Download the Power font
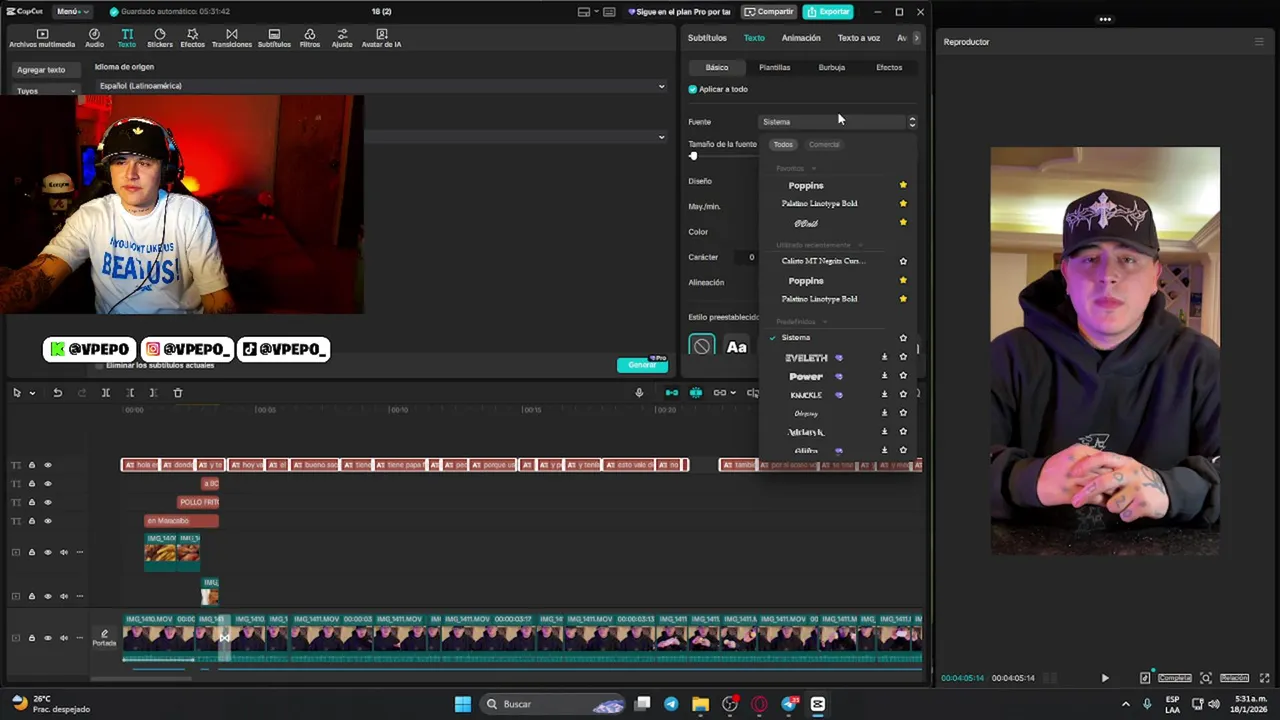1280x720 pixels. click(884, 376)
